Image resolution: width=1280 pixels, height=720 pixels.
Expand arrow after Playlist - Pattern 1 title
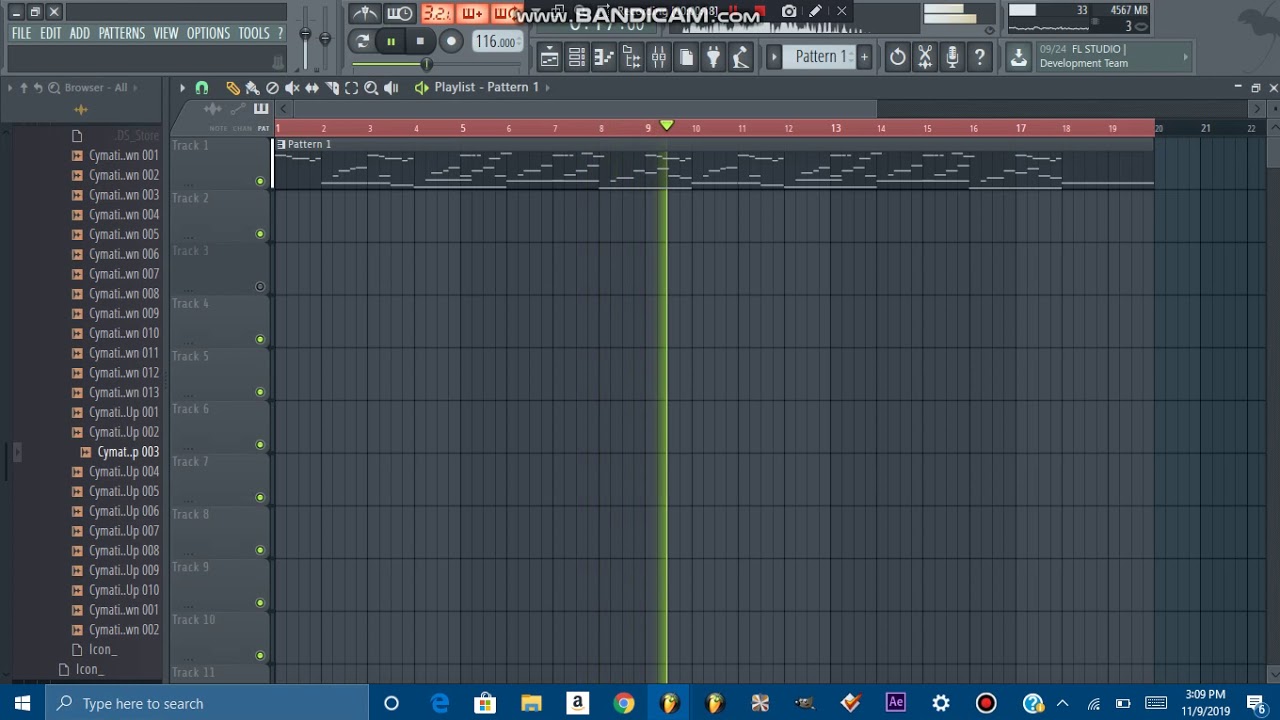[548, 87]
